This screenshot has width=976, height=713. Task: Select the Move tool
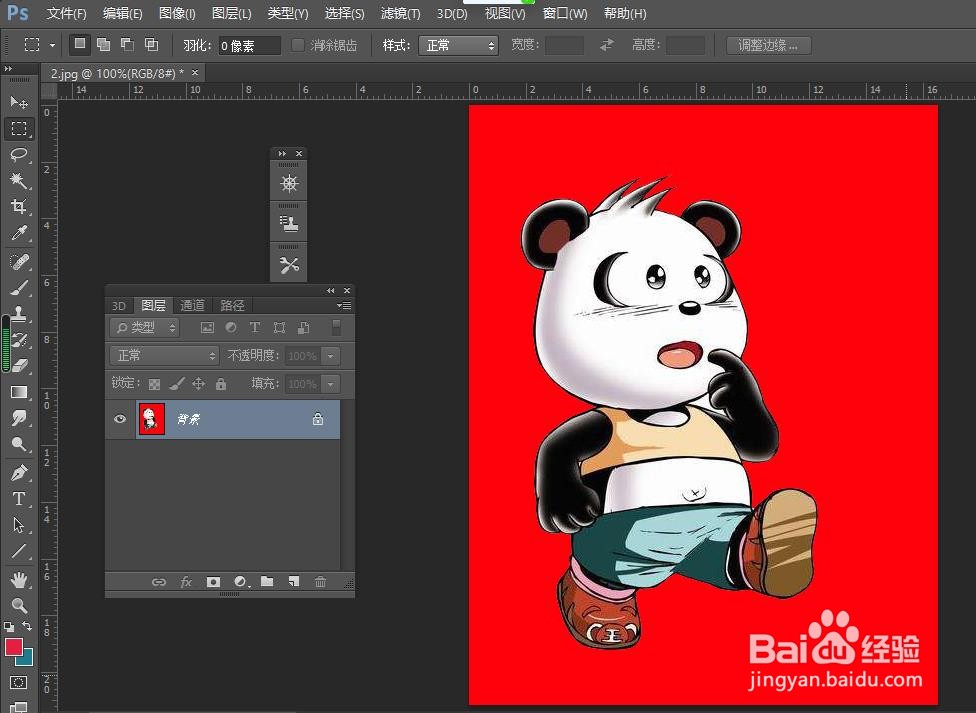click(x=19, y=102)
